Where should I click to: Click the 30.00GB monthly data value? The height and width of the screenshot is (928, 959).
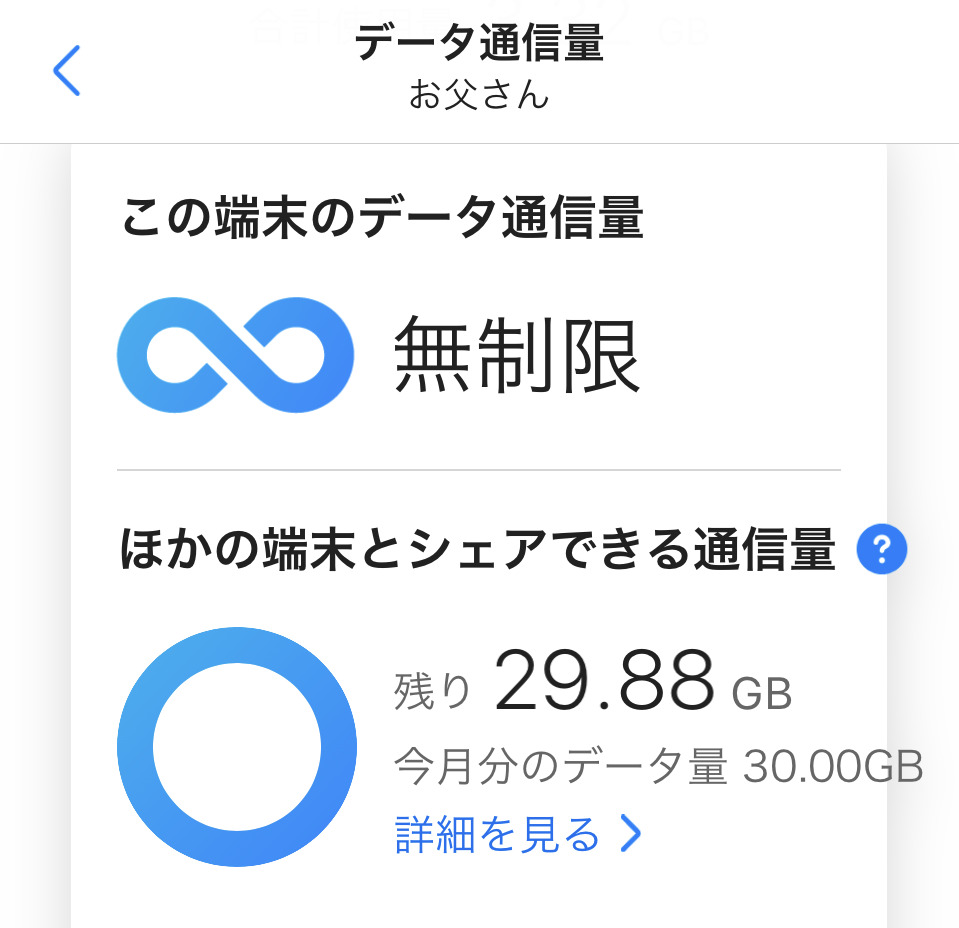pos(832,769)
